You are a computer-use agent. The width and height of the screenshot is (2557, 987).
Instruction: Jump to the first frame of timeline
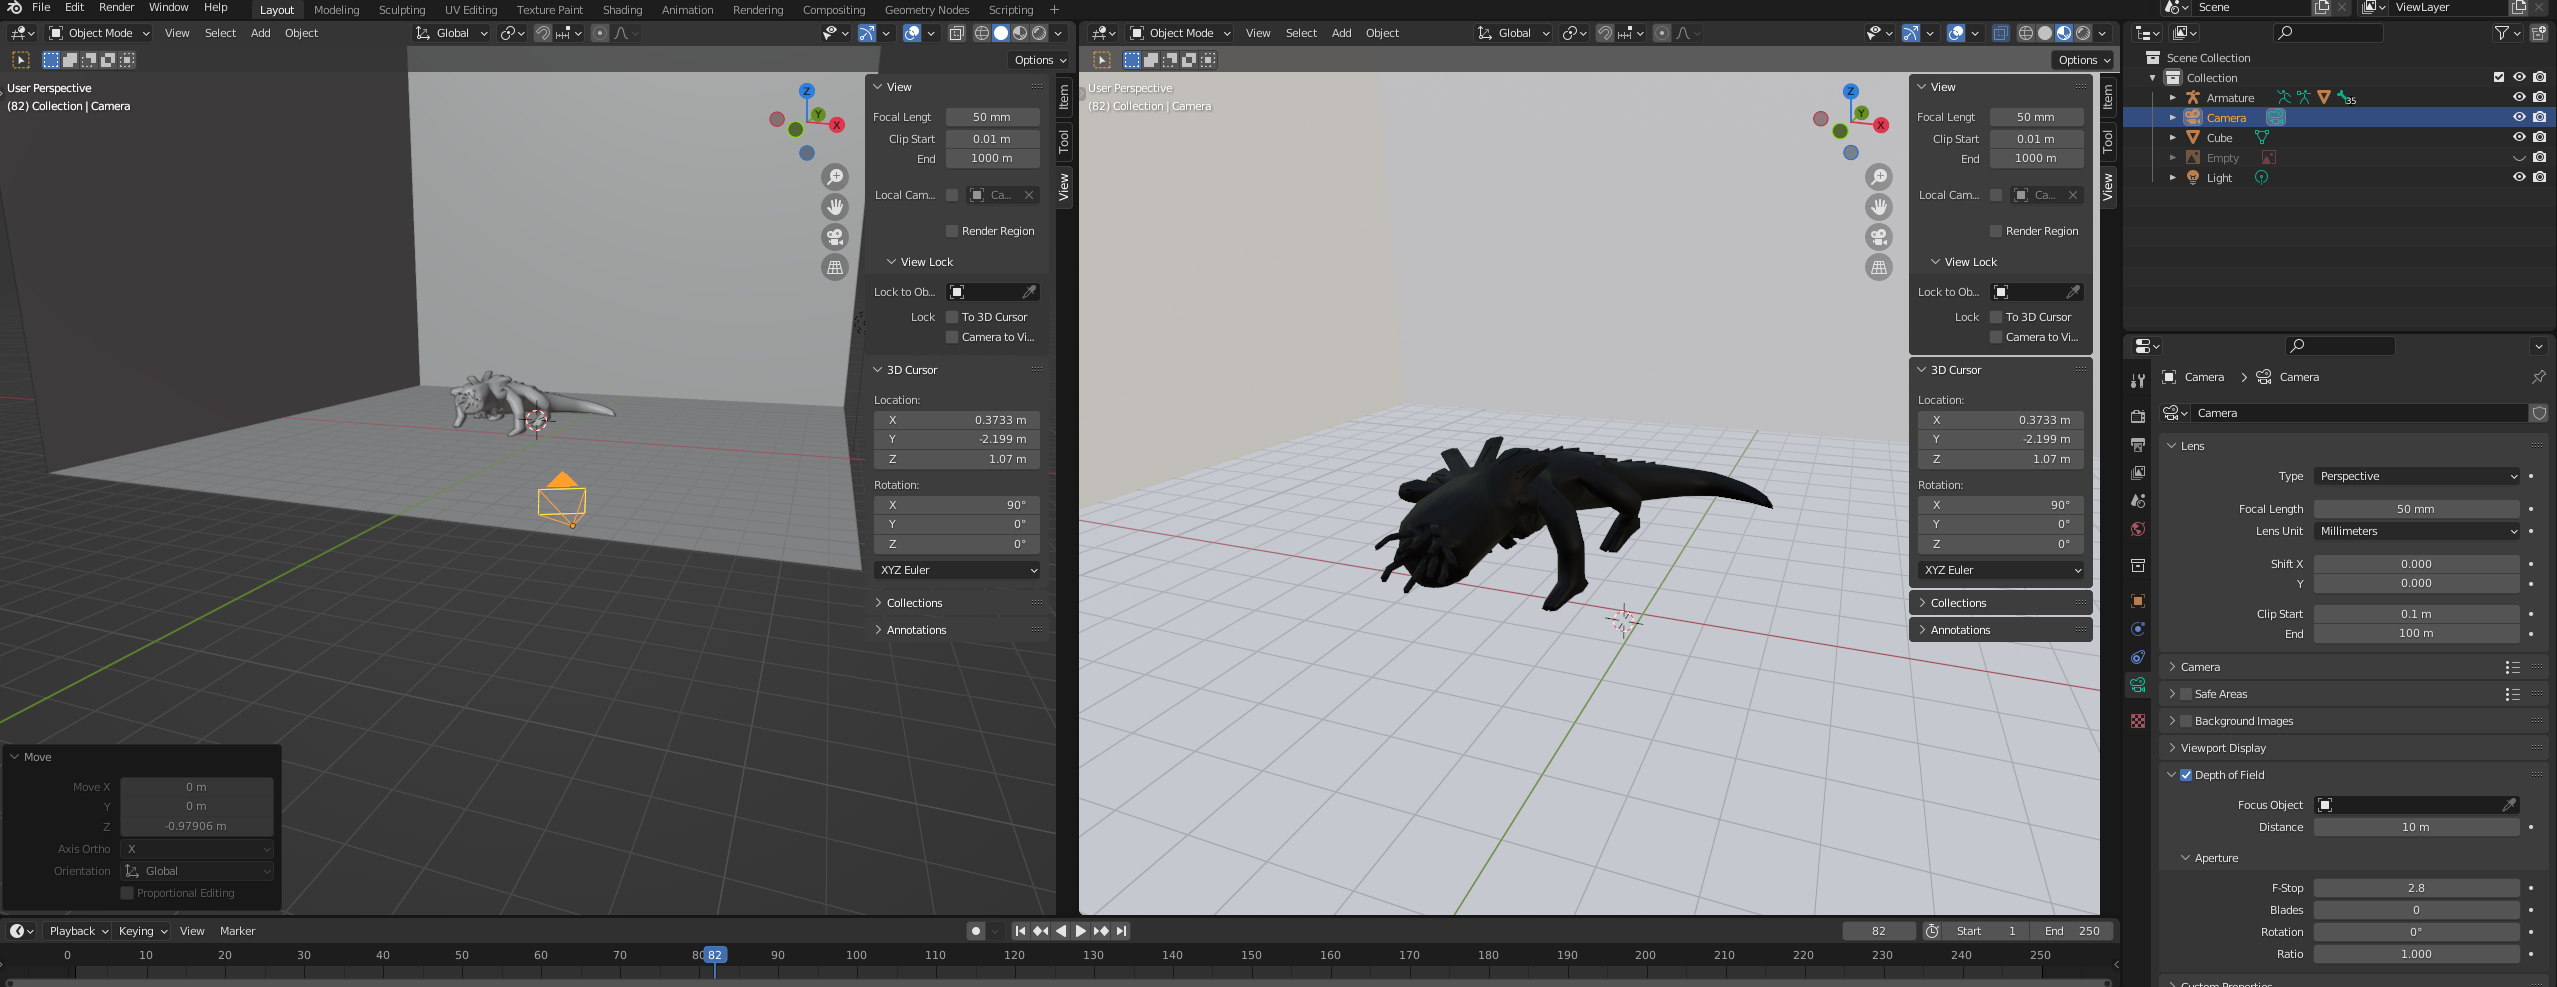click(1020, 931)
